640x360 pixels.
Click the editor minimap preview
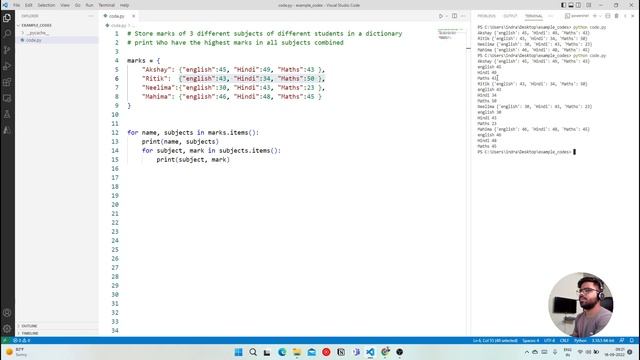point(450,35)
